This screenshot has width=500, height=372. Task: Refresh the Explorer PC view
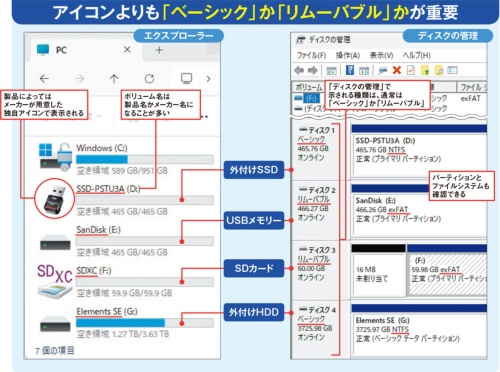(149, 79)
